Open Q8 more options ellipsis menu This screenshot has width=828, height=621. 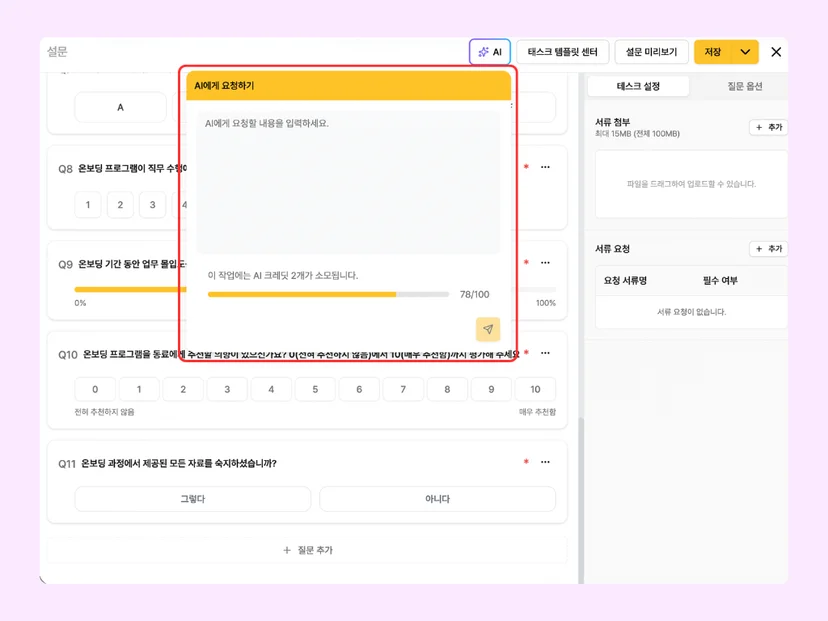coord(545,167)
